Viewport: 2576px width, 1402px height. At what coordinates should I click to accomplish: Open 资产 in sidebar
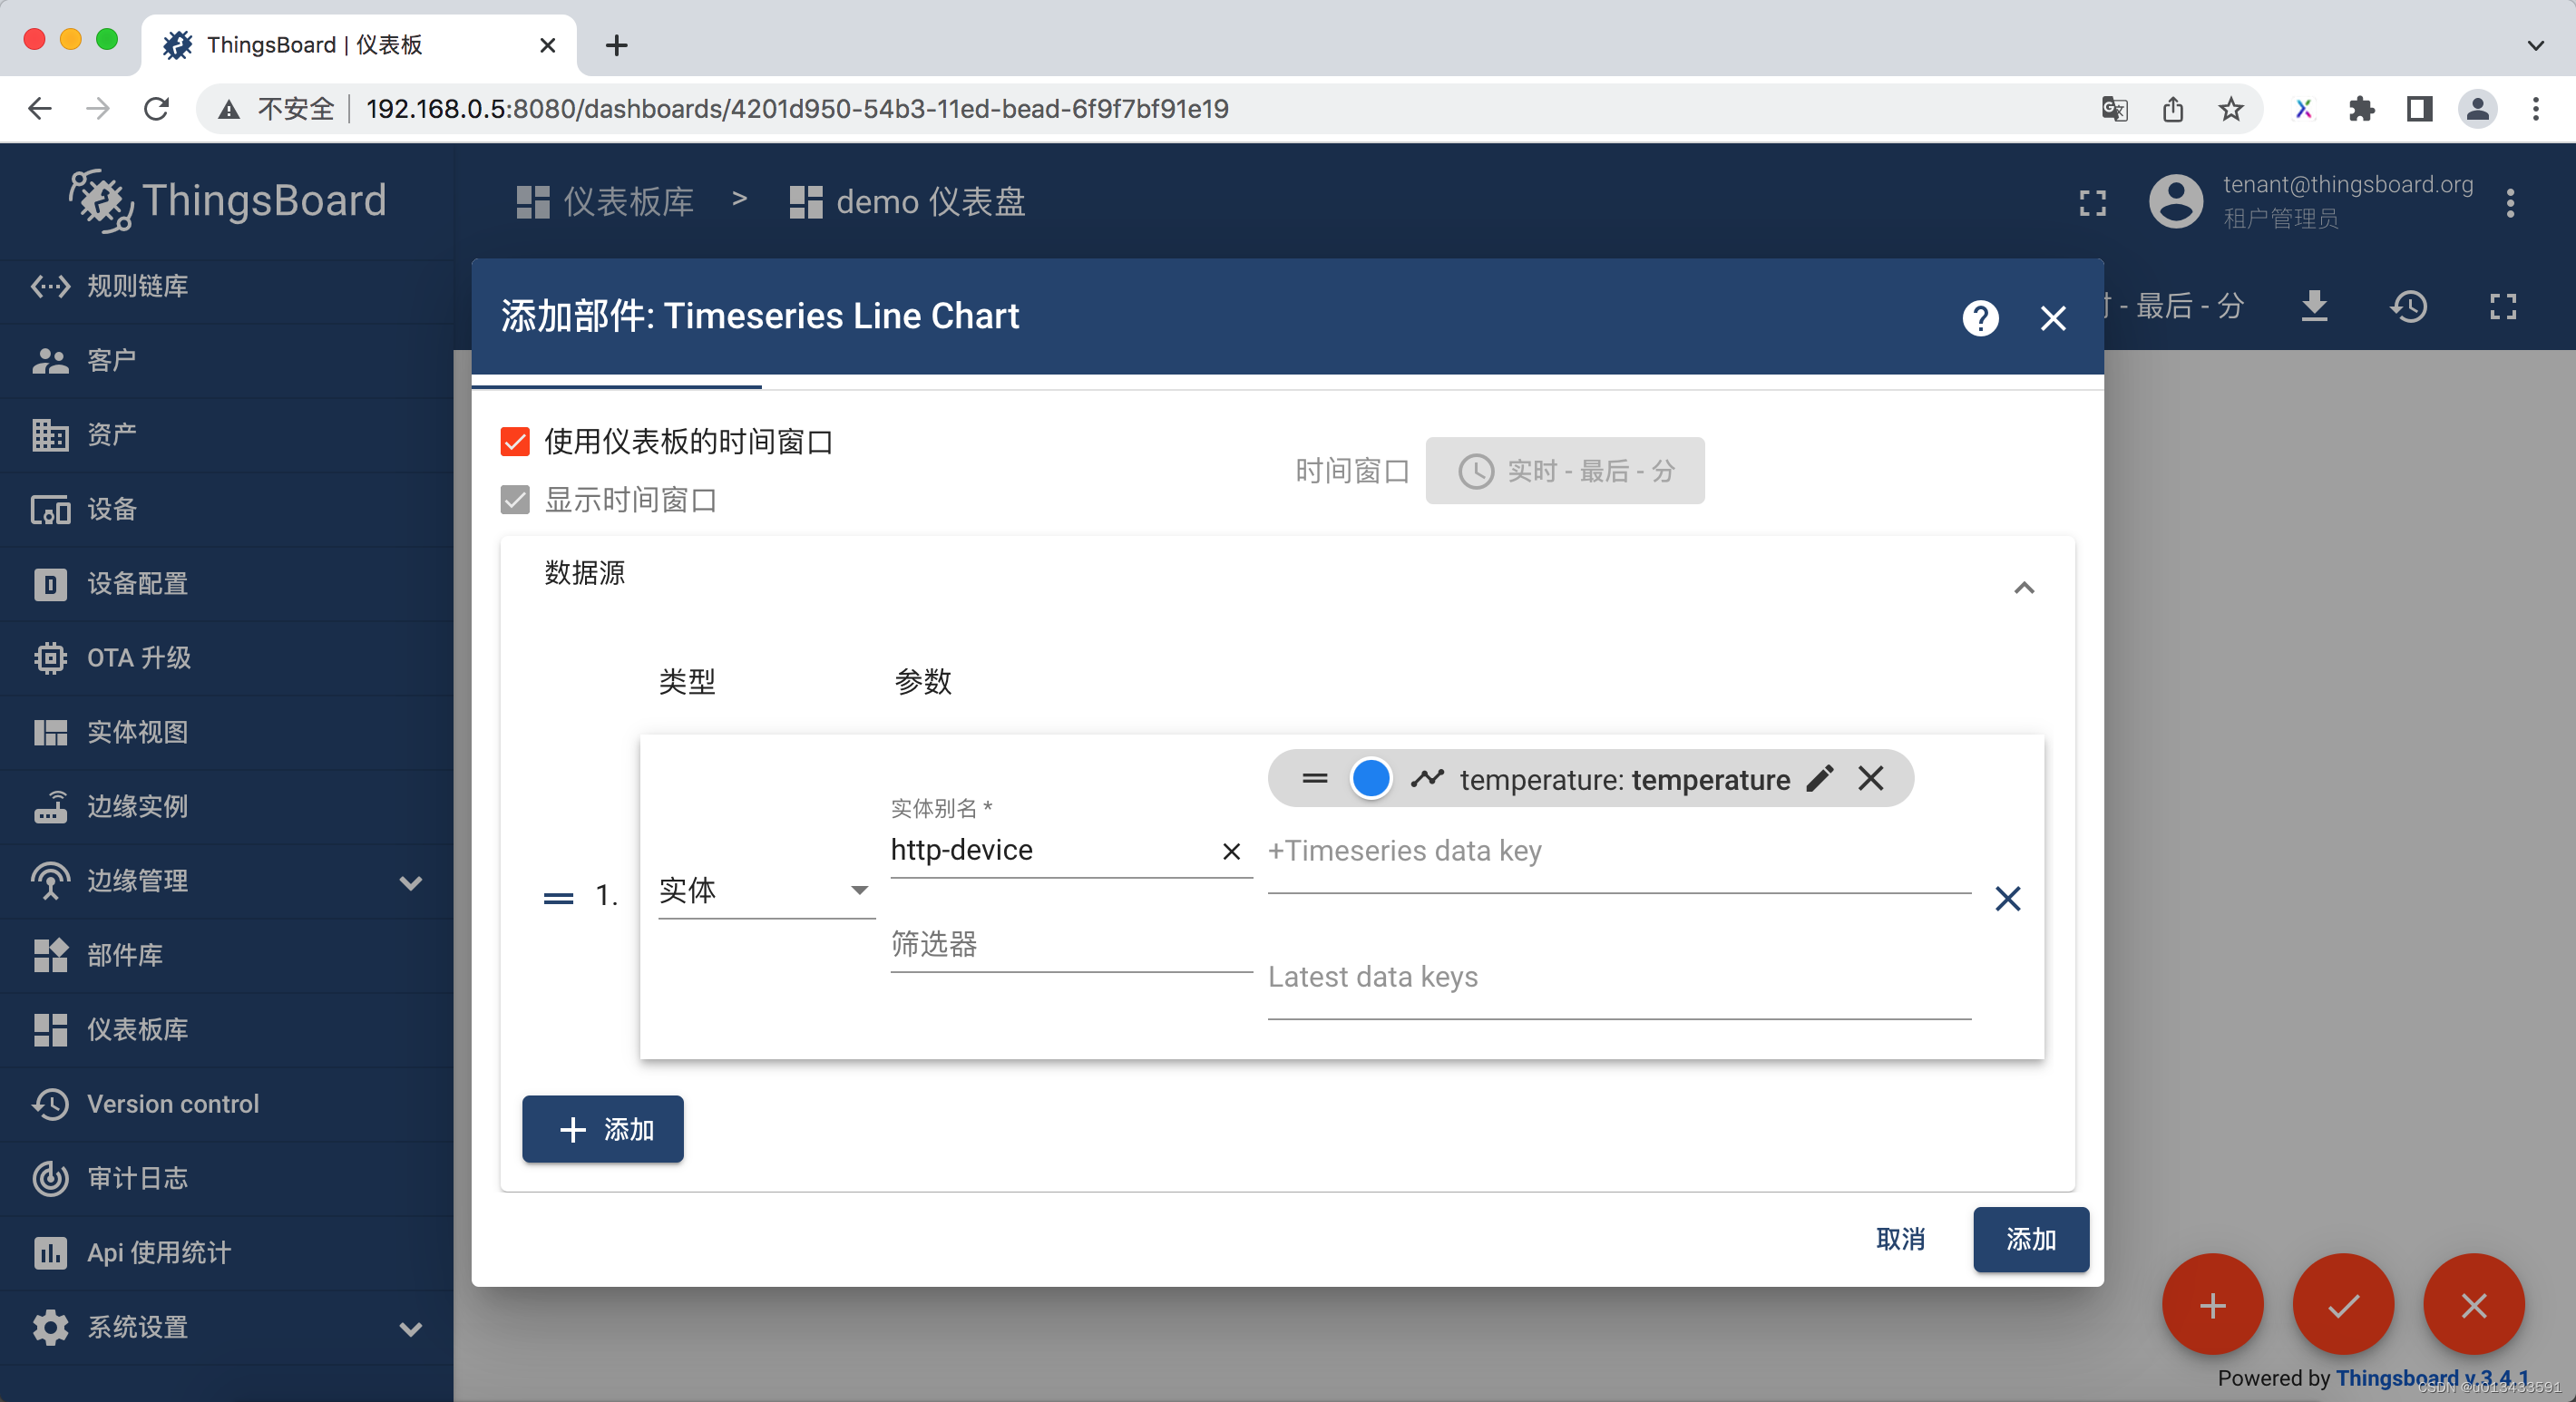(226, 434)
